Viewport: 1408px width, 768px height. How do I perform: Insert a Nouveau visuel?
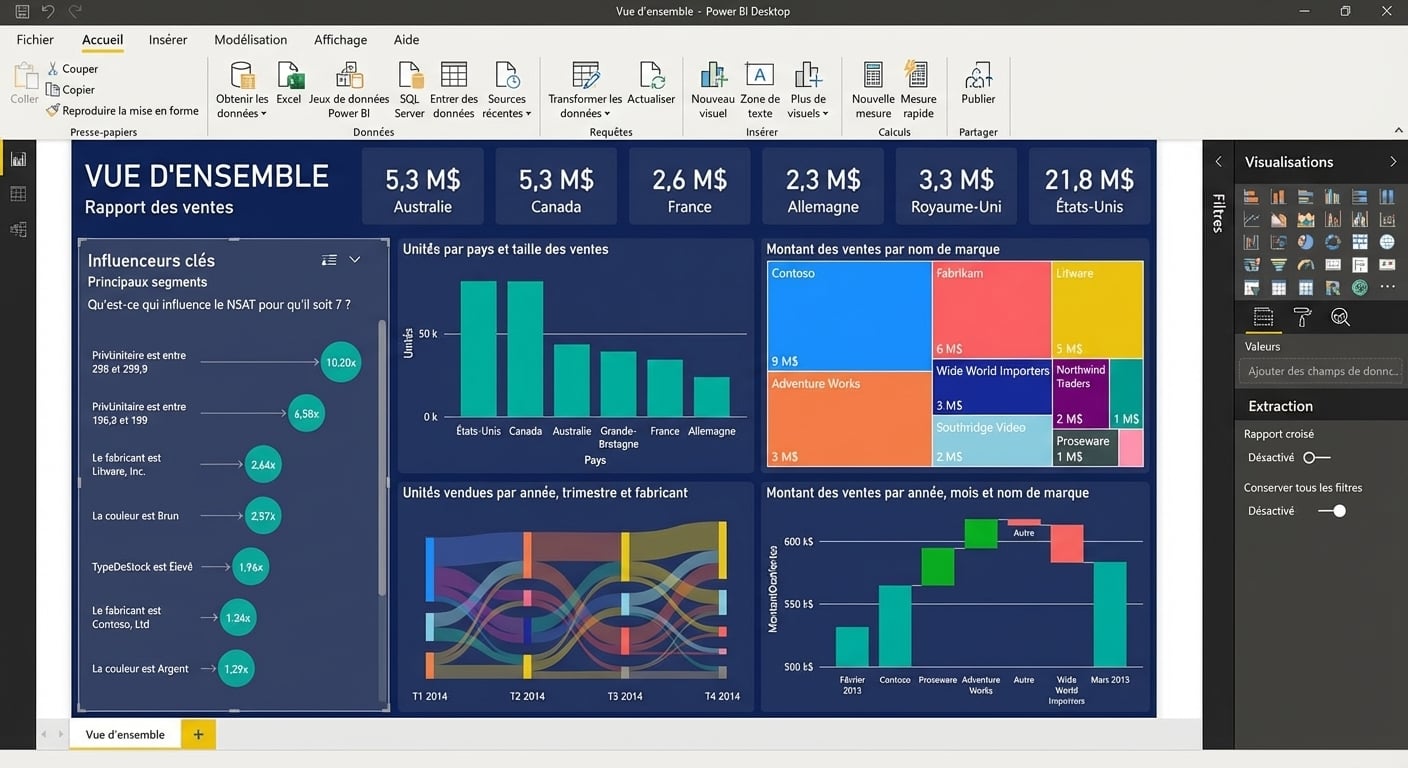(713, 90)
